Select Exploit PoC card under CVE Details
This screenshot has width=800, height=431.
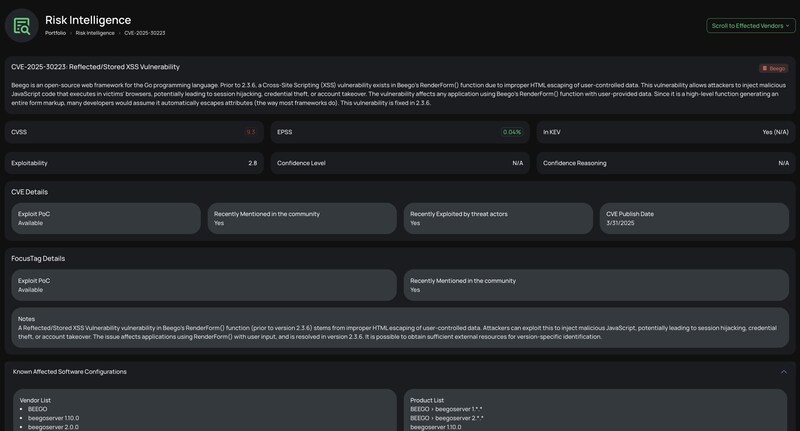[106, 219]
